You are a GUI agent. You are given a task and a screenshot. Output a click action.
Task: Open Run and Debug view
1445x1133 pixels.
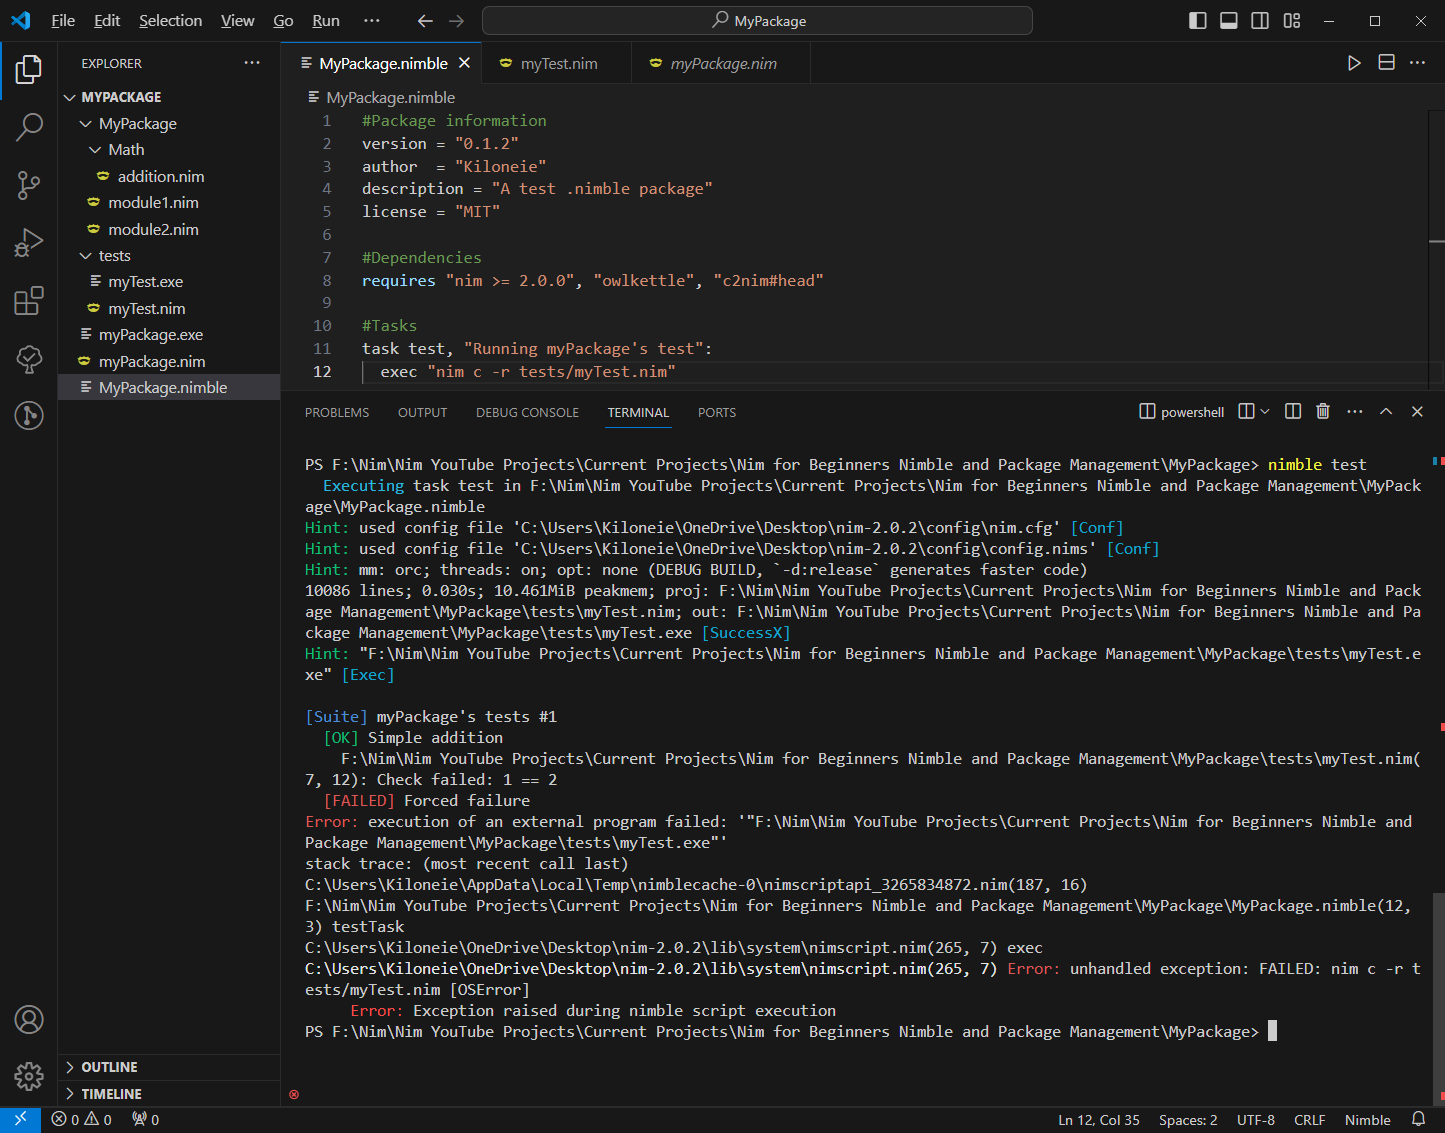click(29, 243)
